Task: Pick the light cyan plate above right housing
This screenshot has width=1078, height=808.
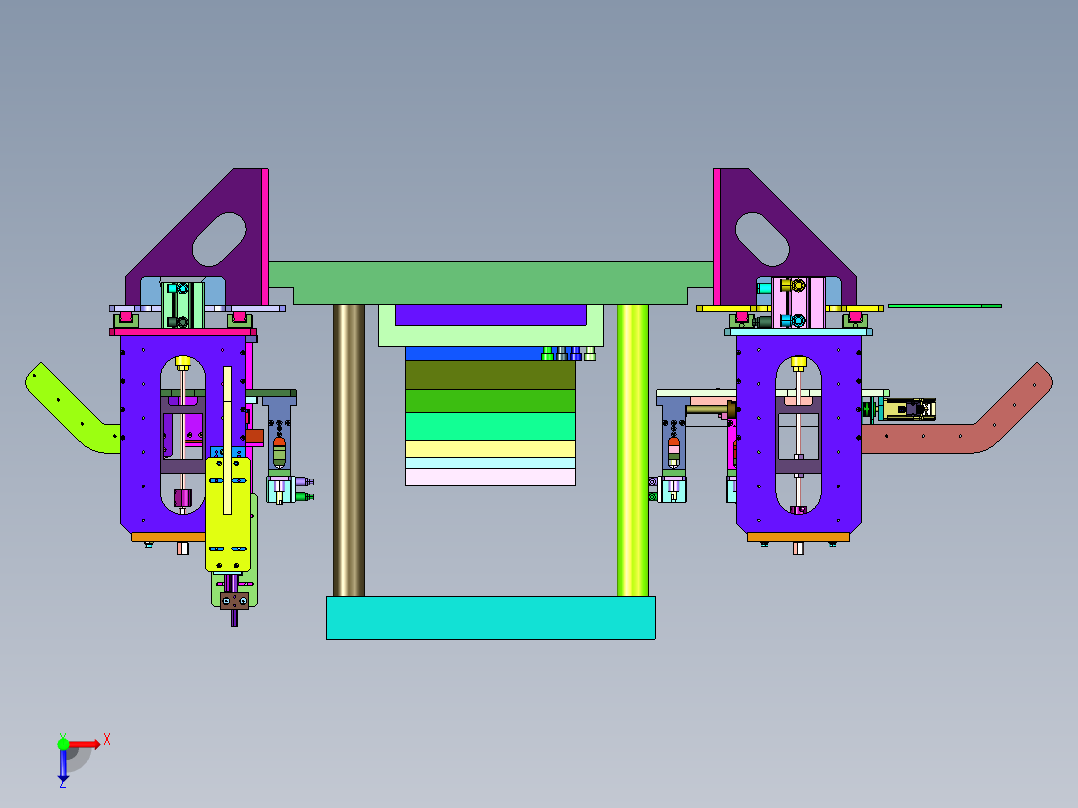Action: pos(798,332)
